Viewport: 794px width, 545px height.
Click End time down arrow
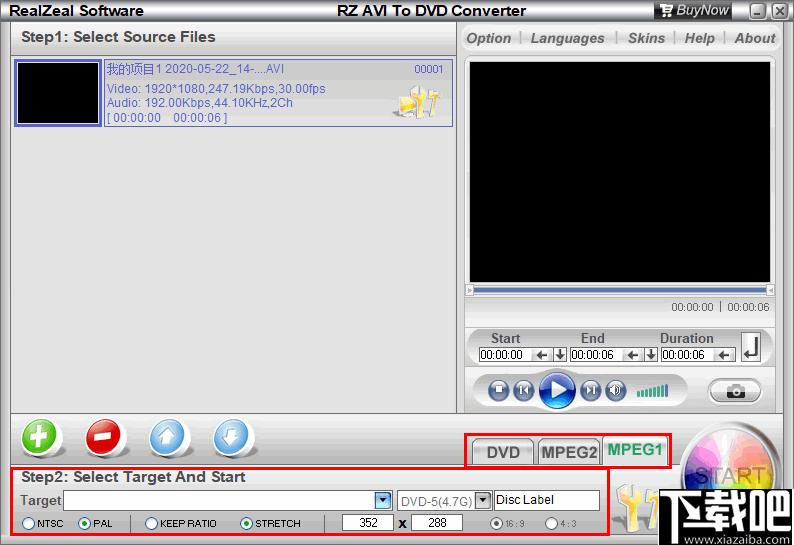(651, 355)
